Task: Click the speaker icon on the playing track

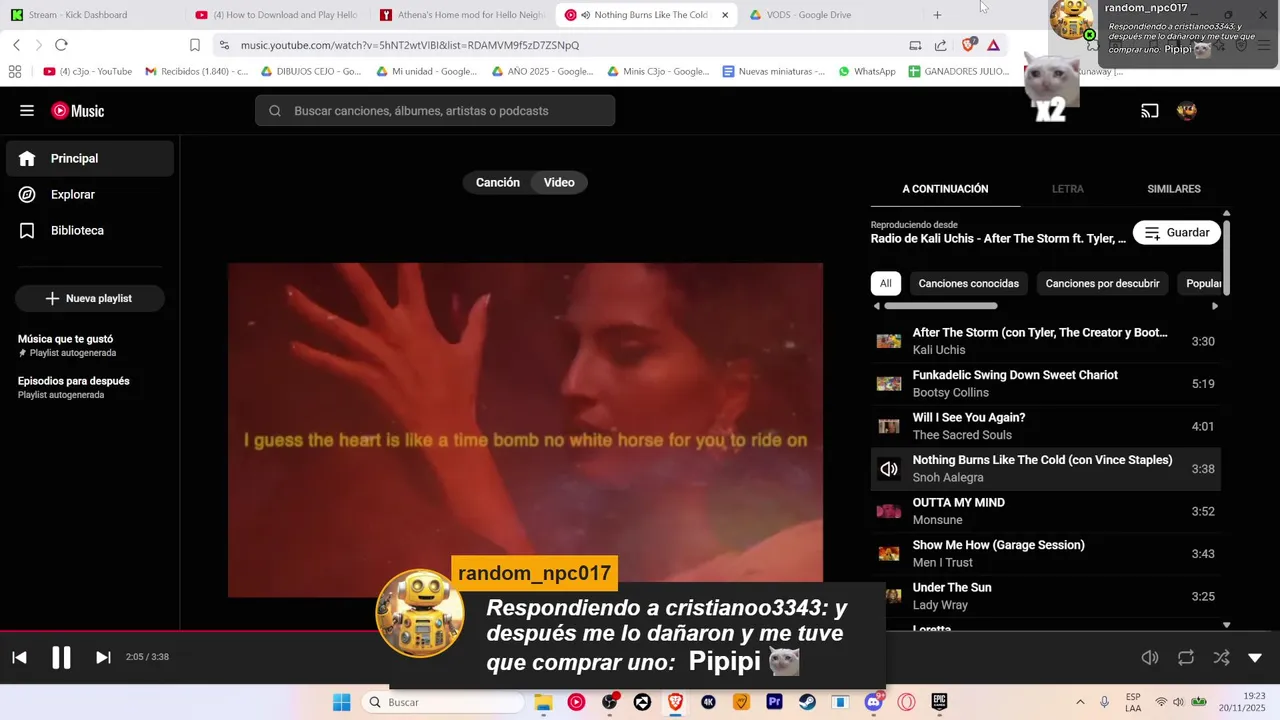Action: click(x=889, y=469)
